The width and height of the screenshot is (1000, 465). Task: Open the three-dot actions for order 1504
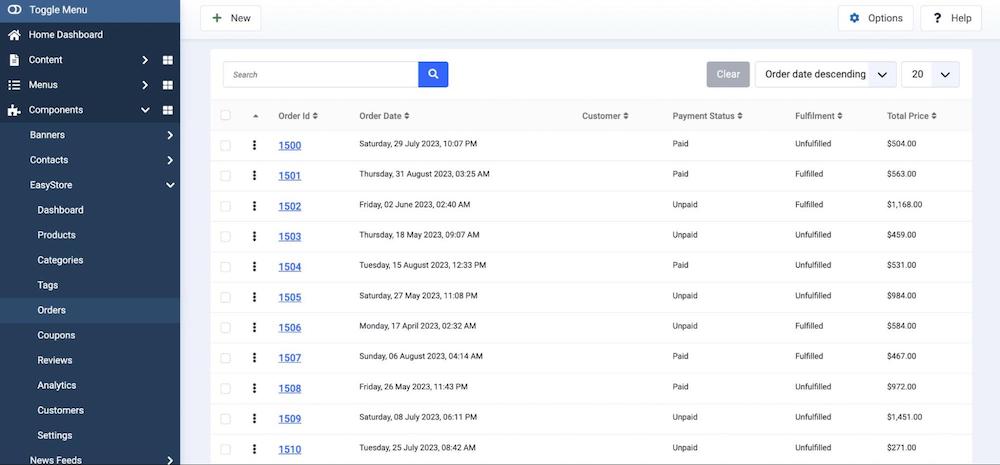point(254,267)
